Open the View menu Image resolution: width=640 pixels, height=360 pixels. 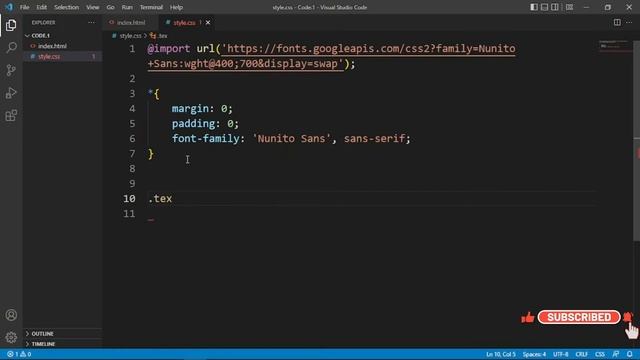93,7
